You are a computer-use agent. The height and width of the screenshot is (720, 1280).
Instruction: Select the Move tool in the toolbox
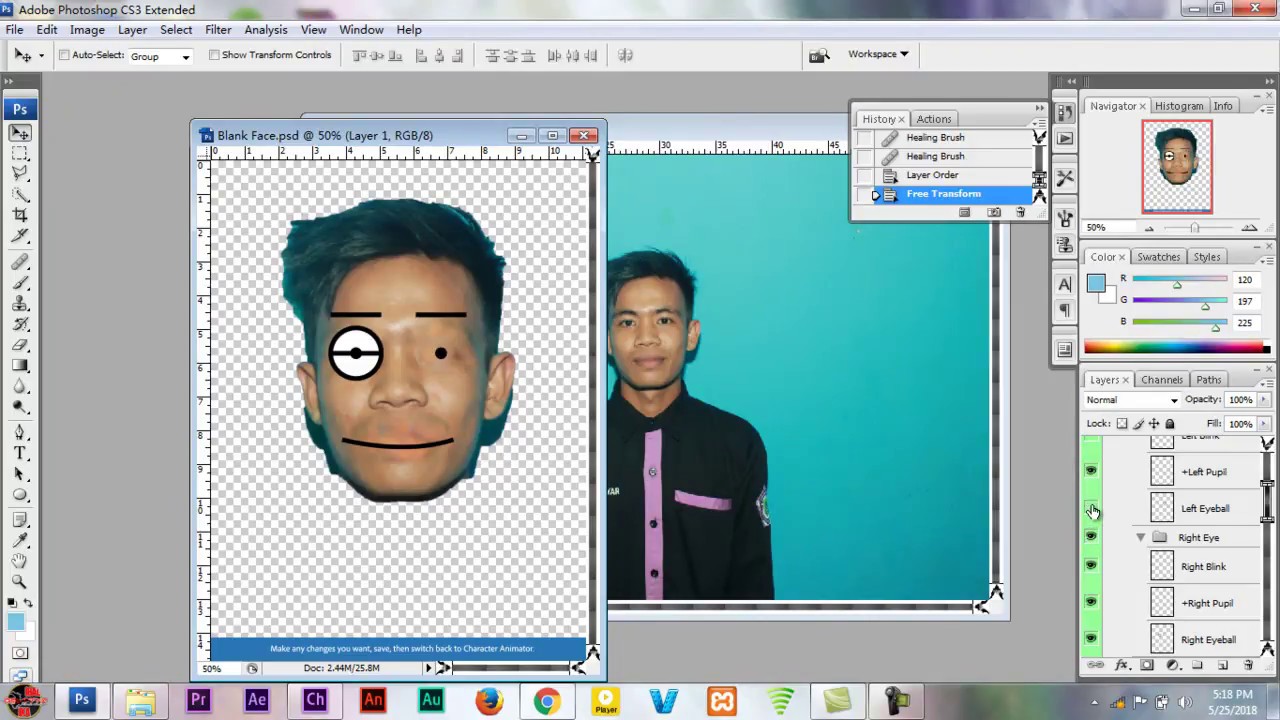pyautogui.click(x=20, y=133)
